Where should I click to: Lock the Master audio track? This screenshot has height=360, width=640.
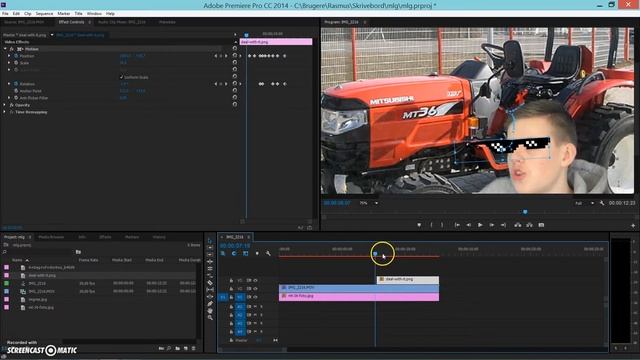tap(231, 340)
